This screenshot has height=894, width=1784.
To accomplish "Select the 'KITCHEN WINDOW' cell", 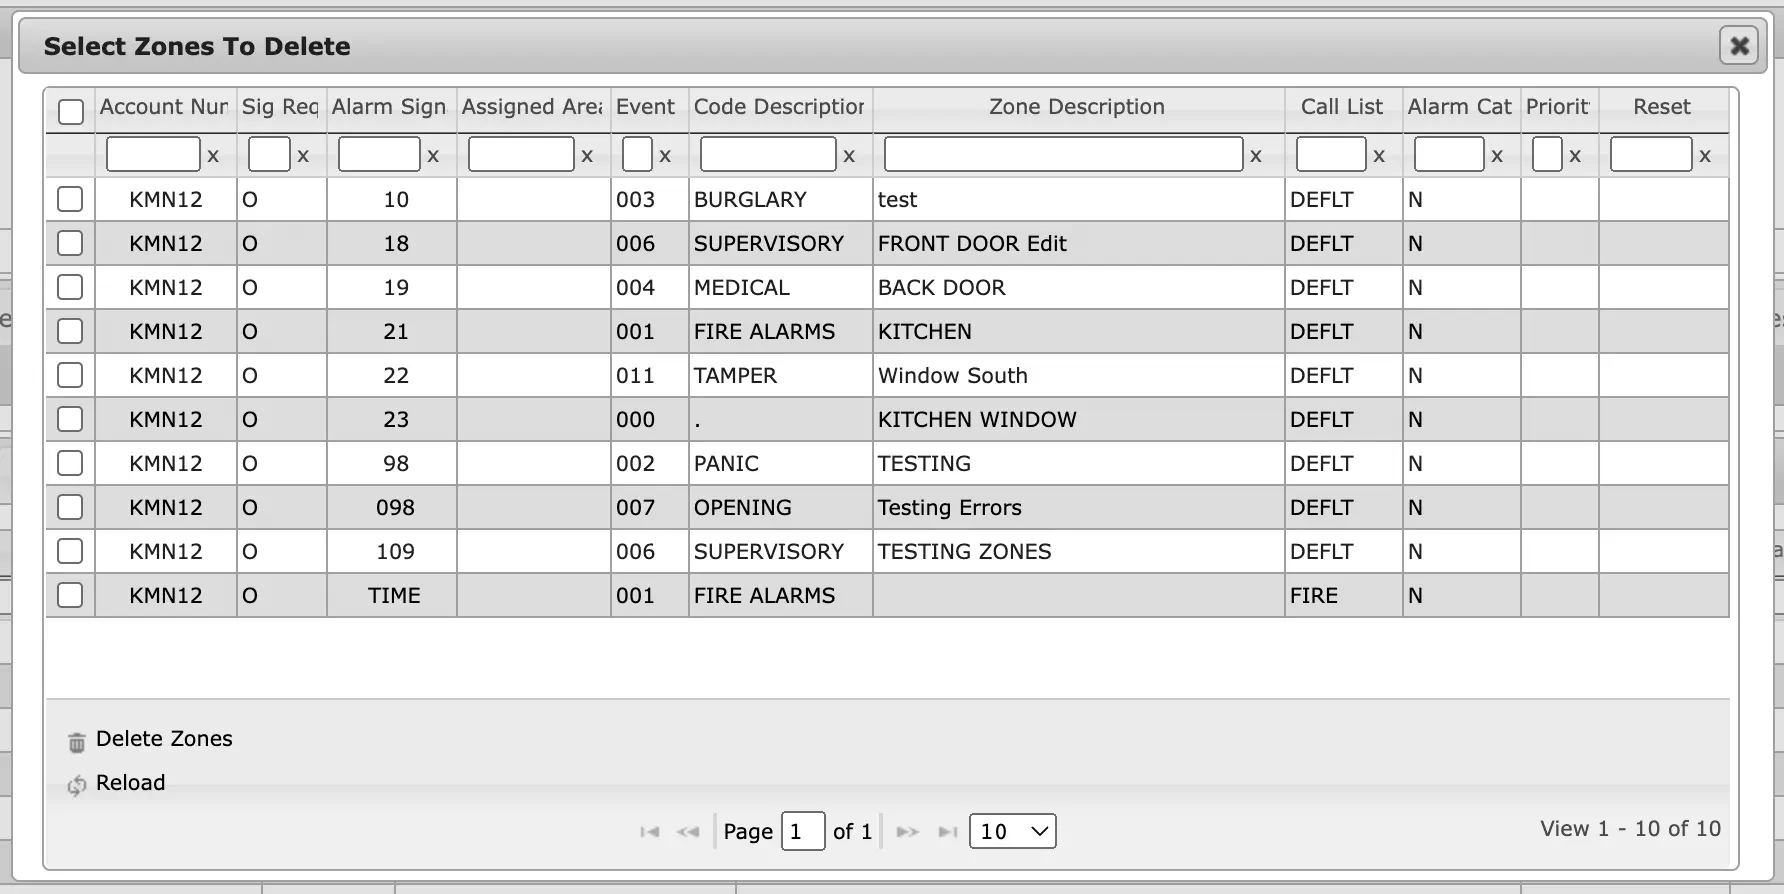I will coord(1078,419).
